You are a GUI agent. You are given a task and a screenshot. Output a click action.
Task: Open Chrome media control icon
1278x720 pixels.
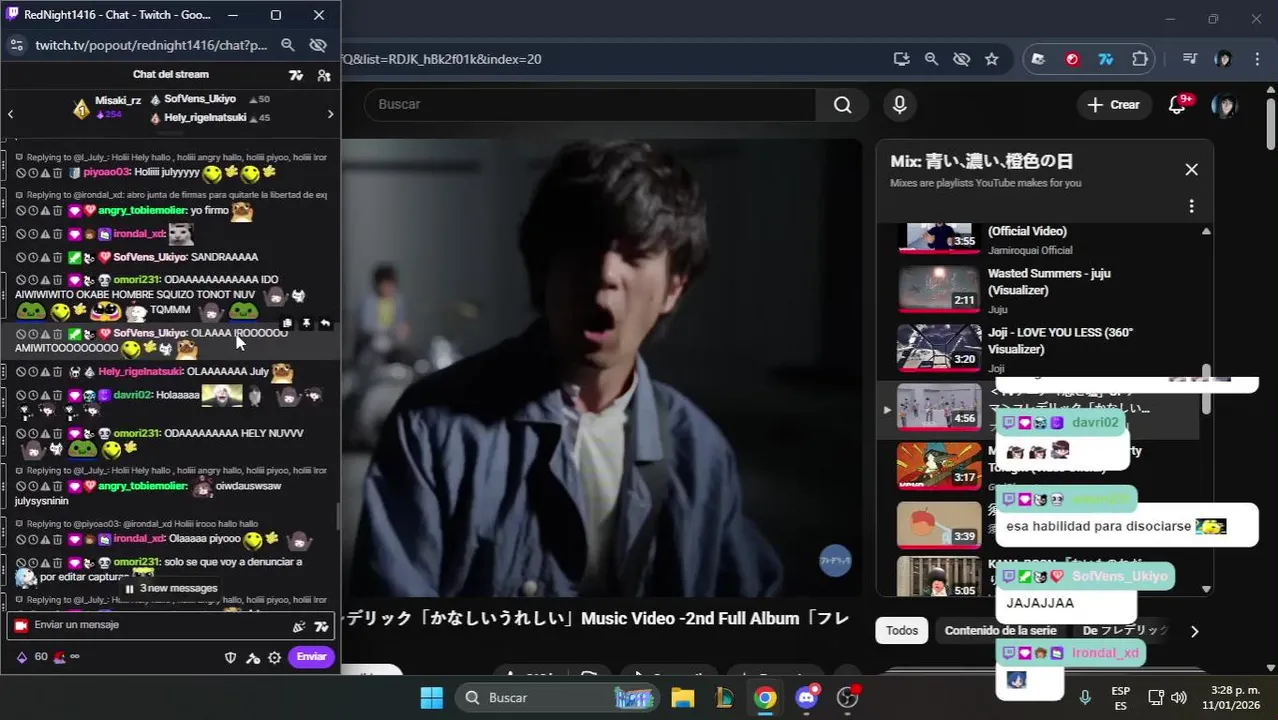[x=1190, y=59]
